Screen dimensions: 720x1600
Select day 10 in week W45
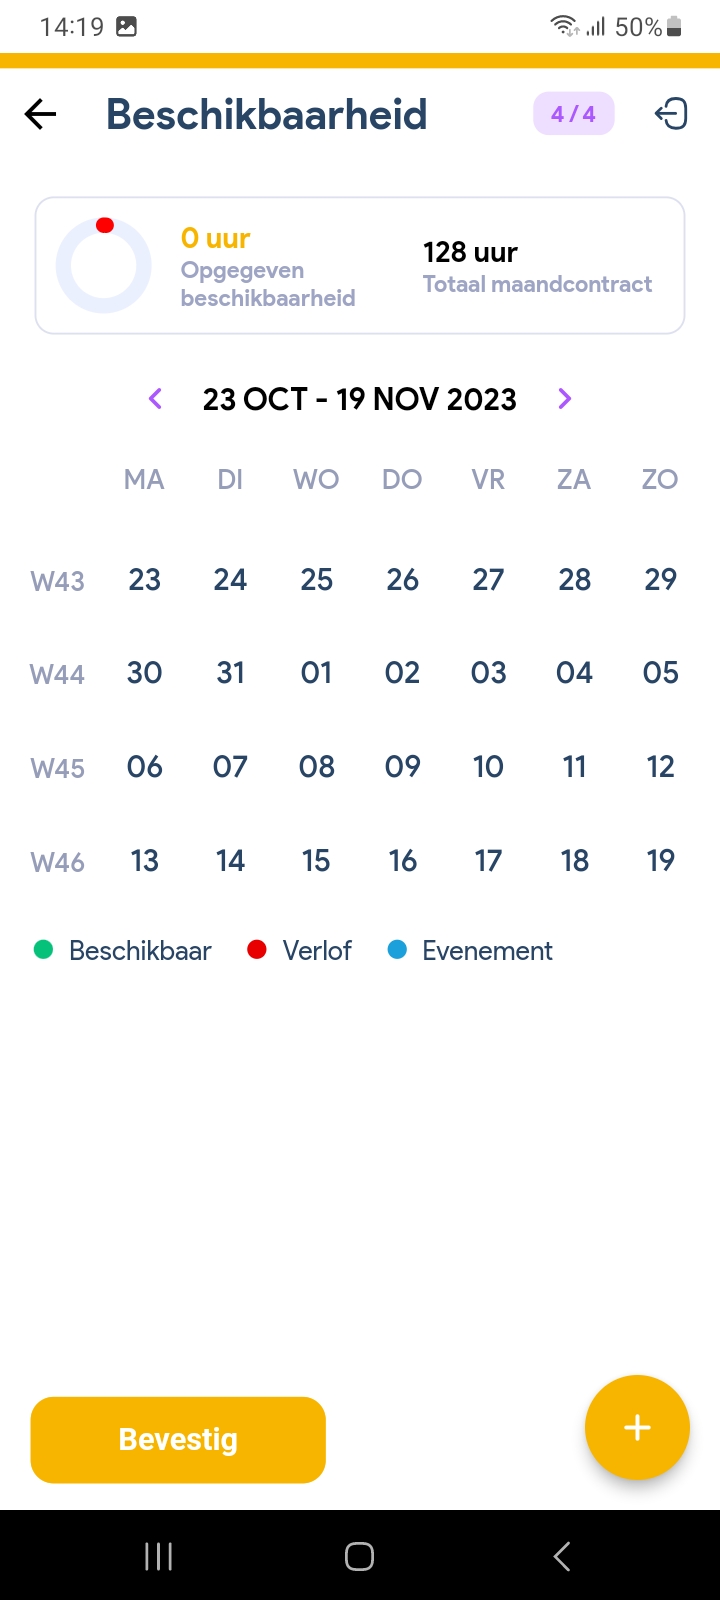tap(489, 767)
